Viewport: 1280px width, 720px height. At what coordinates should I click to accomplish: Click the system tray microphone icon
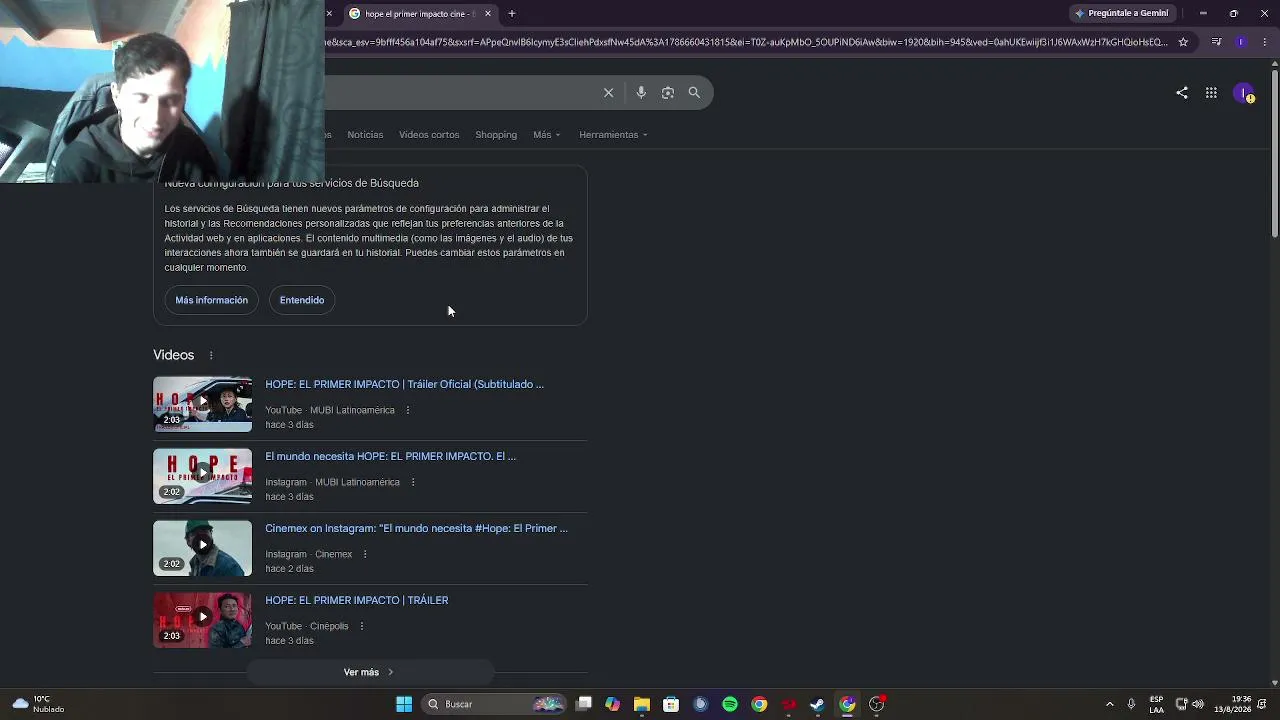point(1132,704)
